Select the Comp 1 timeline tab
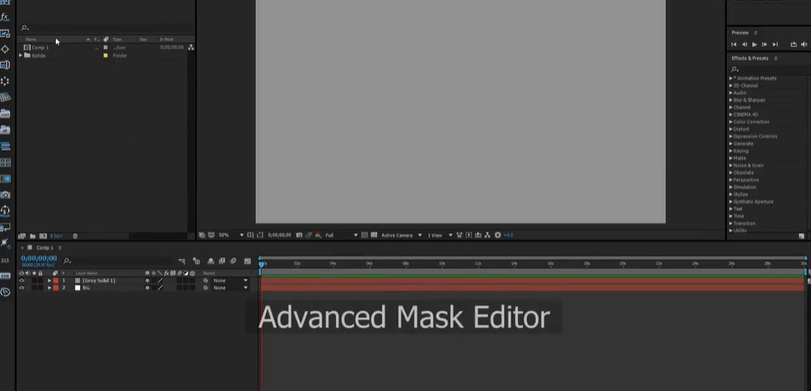This screenshot has width=811, height=391. (x=44, y=248)
